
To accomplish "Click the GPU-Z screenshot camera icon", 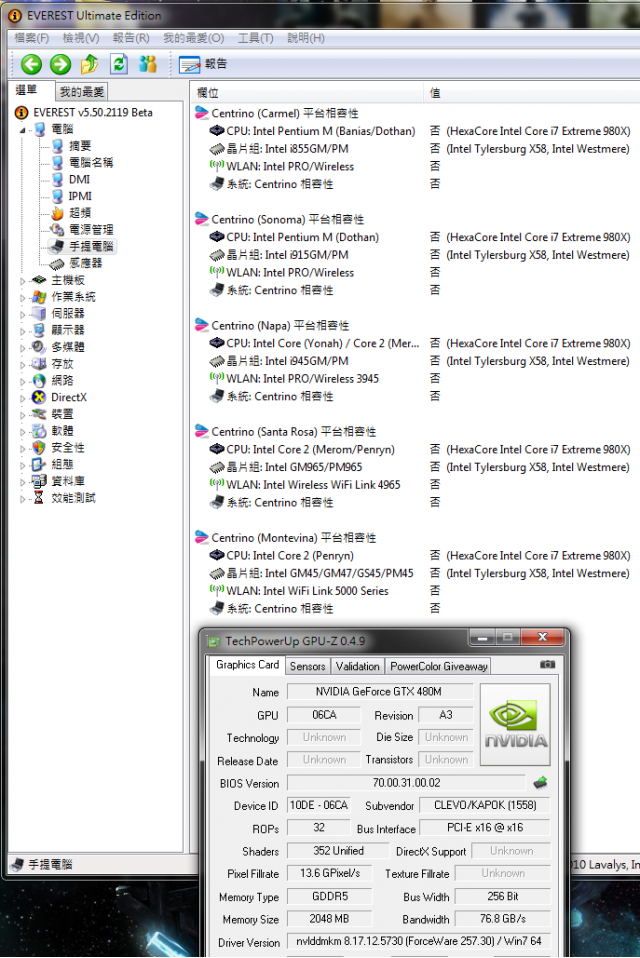I will click(548, 664).
